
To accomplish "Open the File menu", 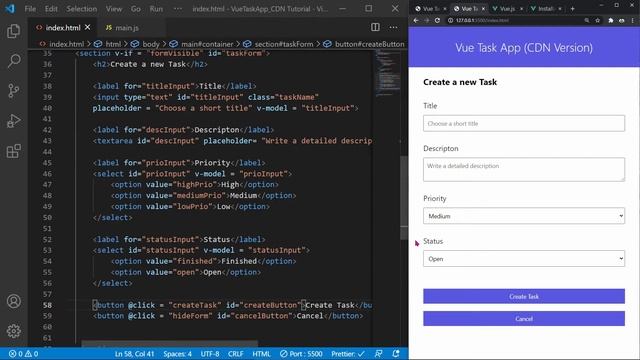I will tap(30, 9).
